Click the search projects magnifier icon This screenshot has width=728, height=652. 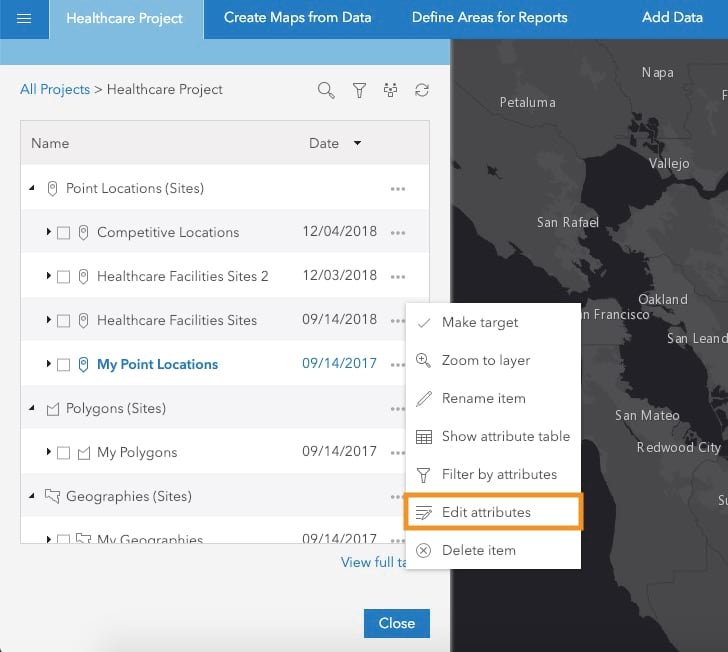click(326, 90)
